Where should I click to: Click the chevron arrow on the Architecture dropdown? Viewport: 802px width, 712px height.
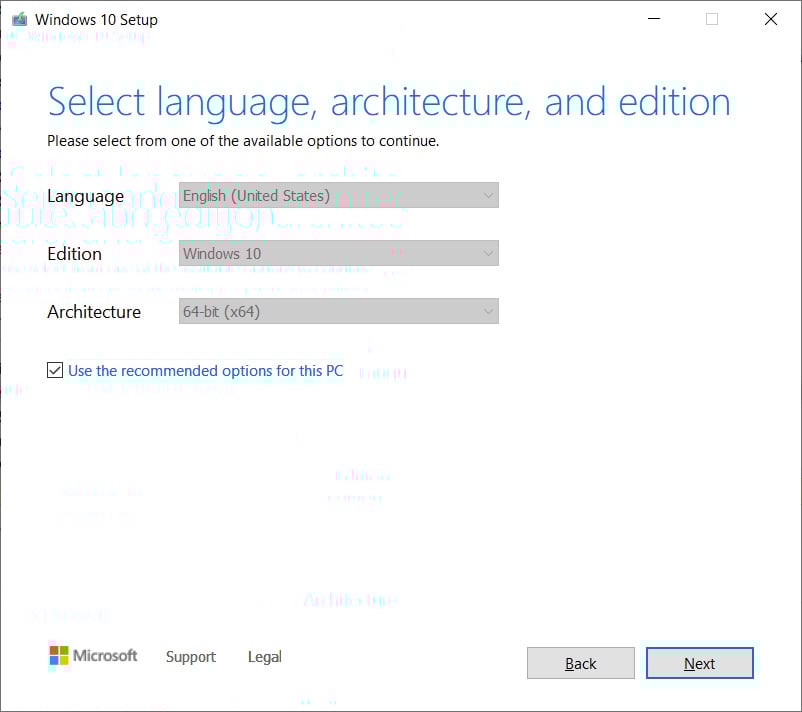[488, 312]
